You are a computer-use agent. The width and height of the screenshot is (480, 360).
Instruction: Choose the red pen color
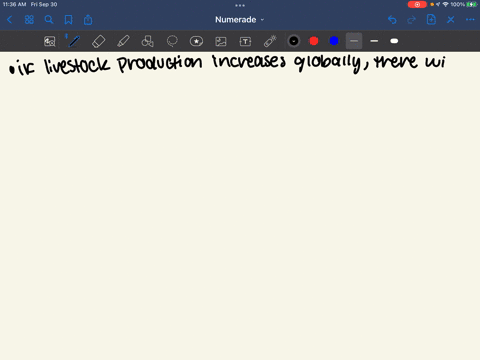(x=314, y=41)
